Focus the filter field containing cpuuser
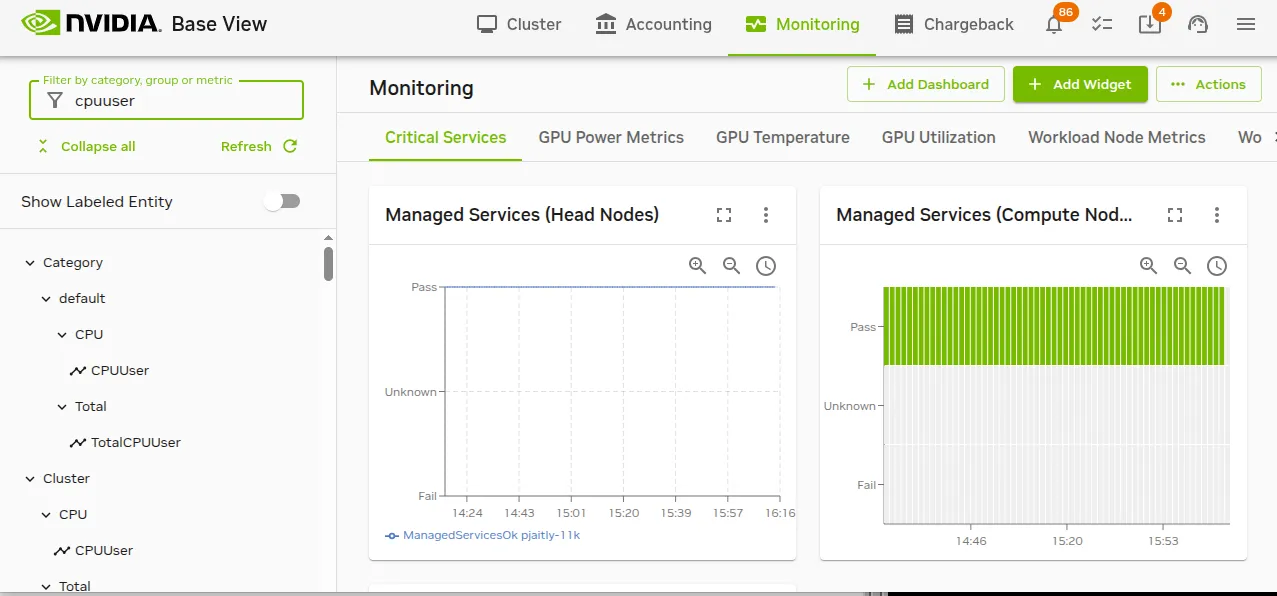 [166, 100]
